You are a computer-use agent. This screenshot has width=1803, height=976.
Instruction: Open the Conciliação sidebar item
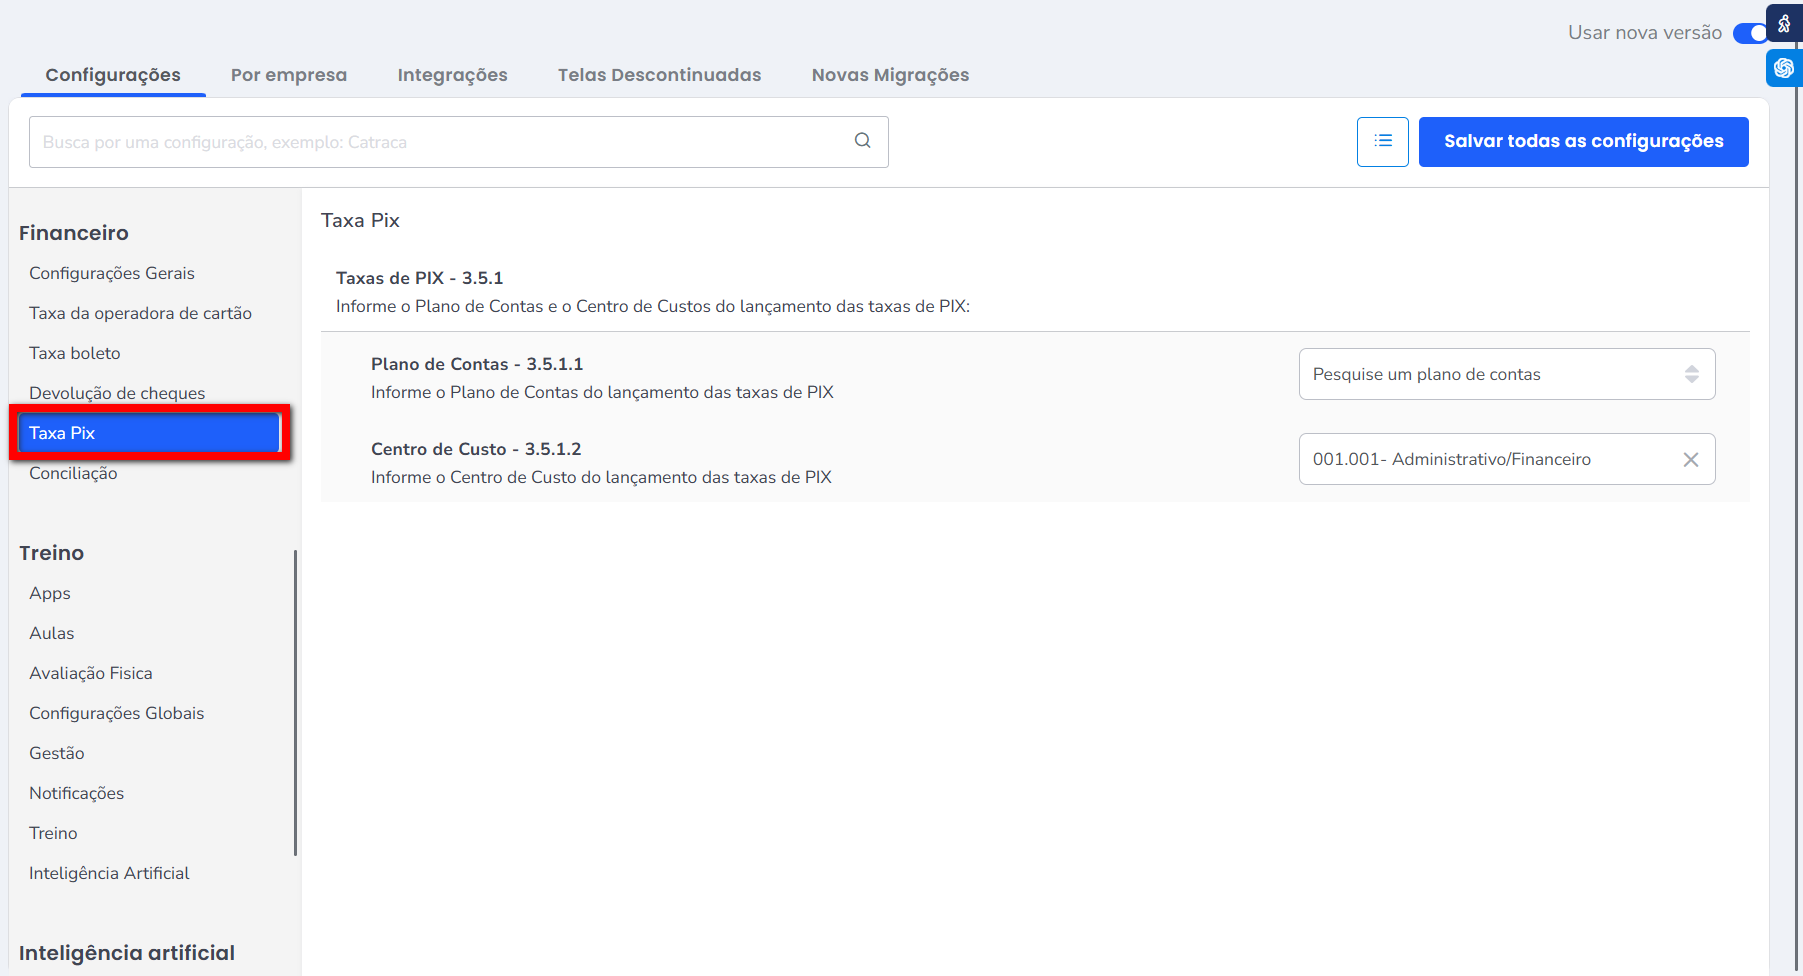[73, 473]
